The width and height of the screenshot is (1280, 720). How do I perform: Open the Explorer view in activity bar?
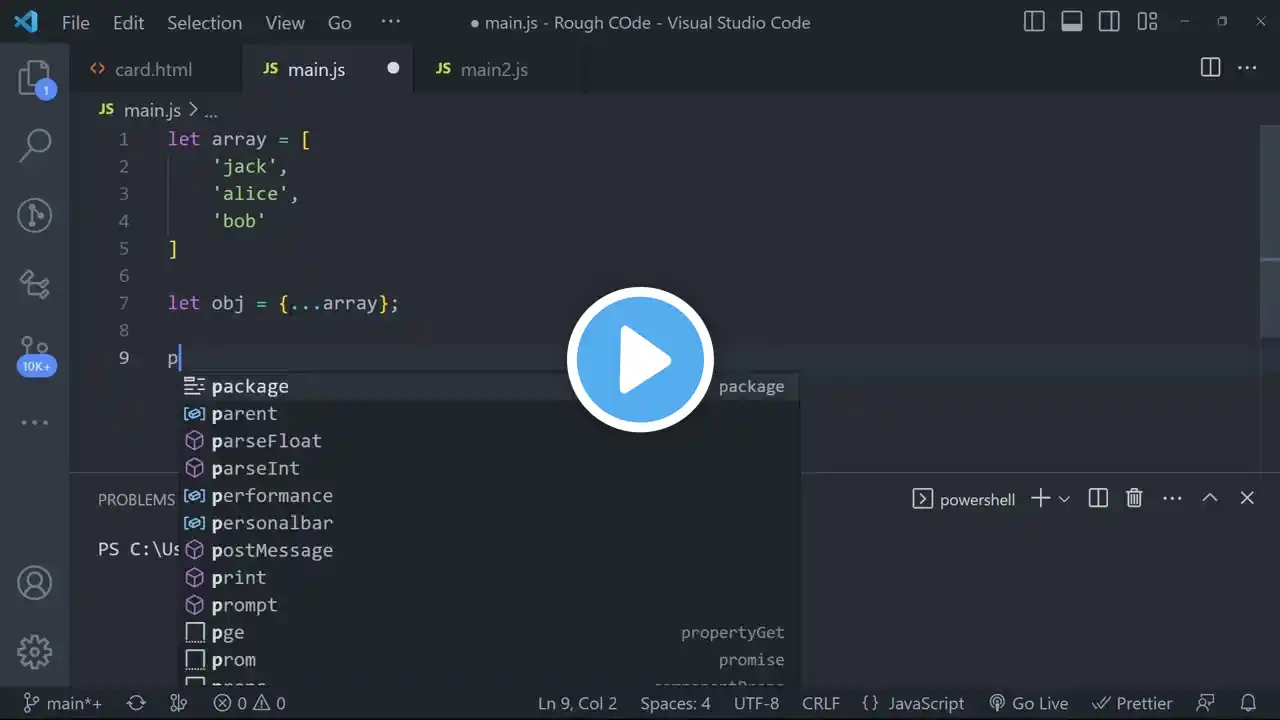35,78
